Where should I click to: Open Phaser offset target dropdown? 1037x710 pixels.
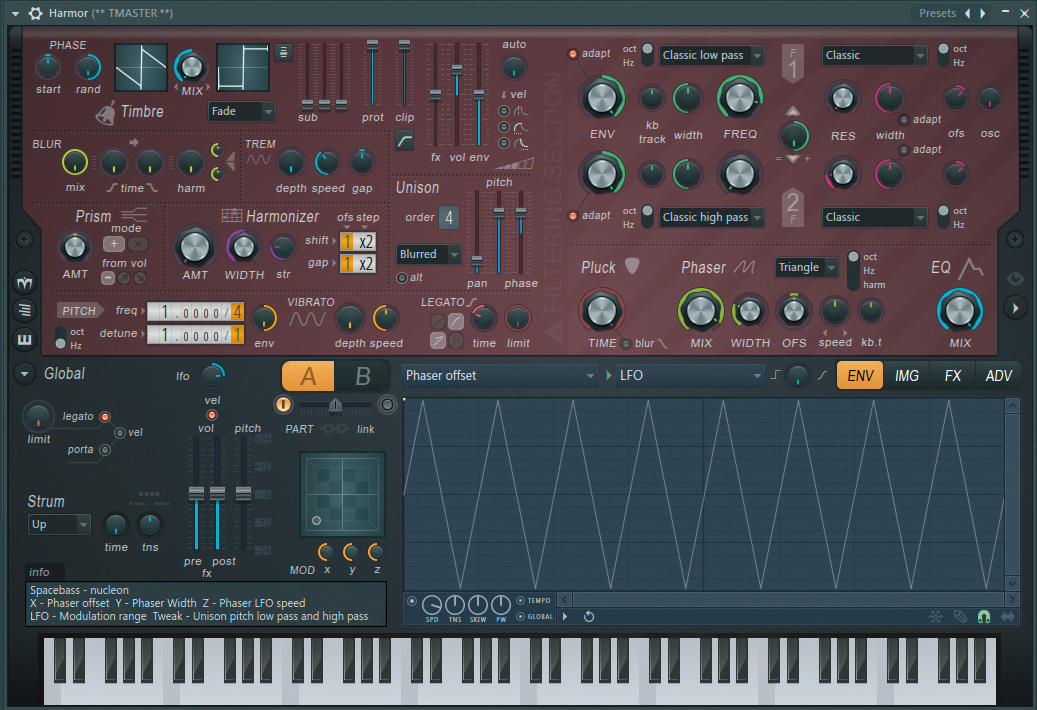(500, 375)
